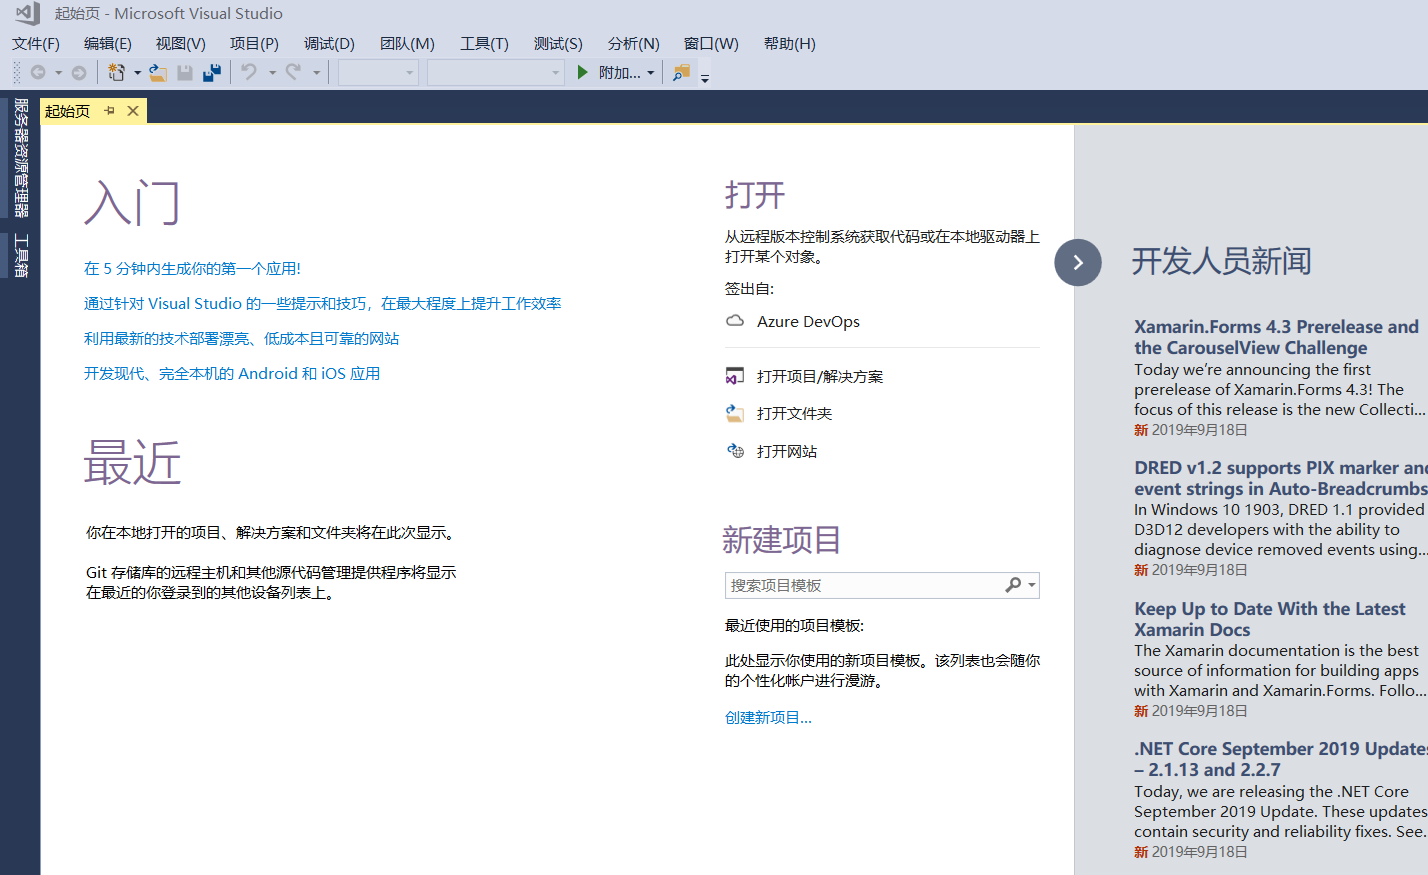Open link 利用最新的技术部署漂亮、低成本且可靠的网站
The width and height of the screenshot is (1428, 875).
(241, 338)
